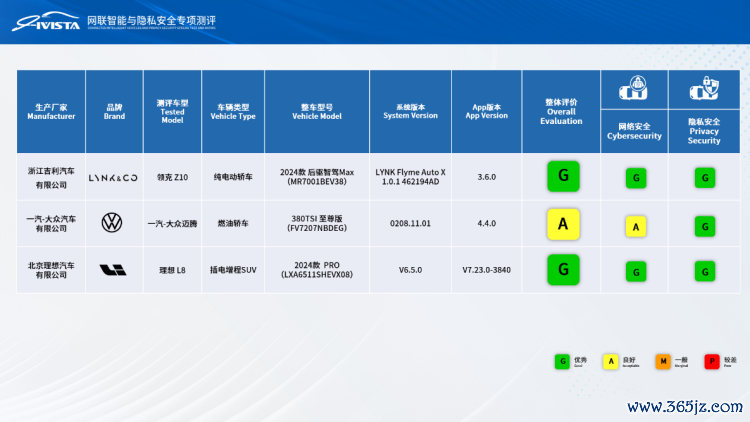Click the 网联智能与隐私安全专项测评 title
Viewport: 750px width, 422px height.
pyautogui.click(x=151, y=21)
